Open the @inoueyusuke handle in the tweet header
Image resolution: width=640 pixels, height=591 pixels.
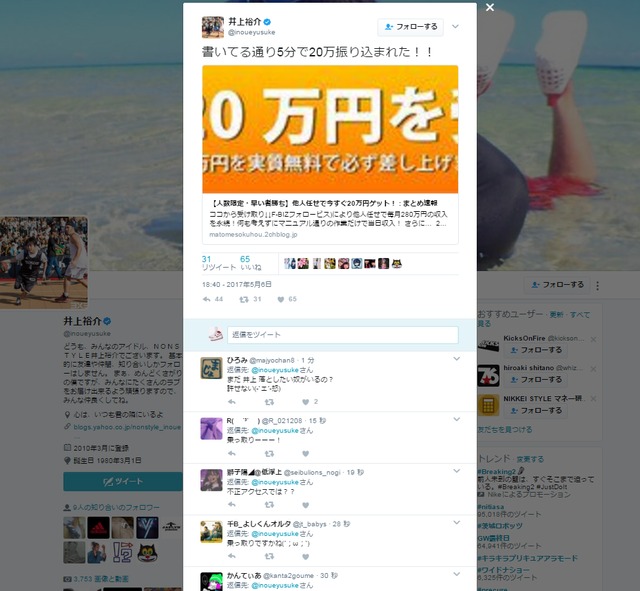pos(251,32)
